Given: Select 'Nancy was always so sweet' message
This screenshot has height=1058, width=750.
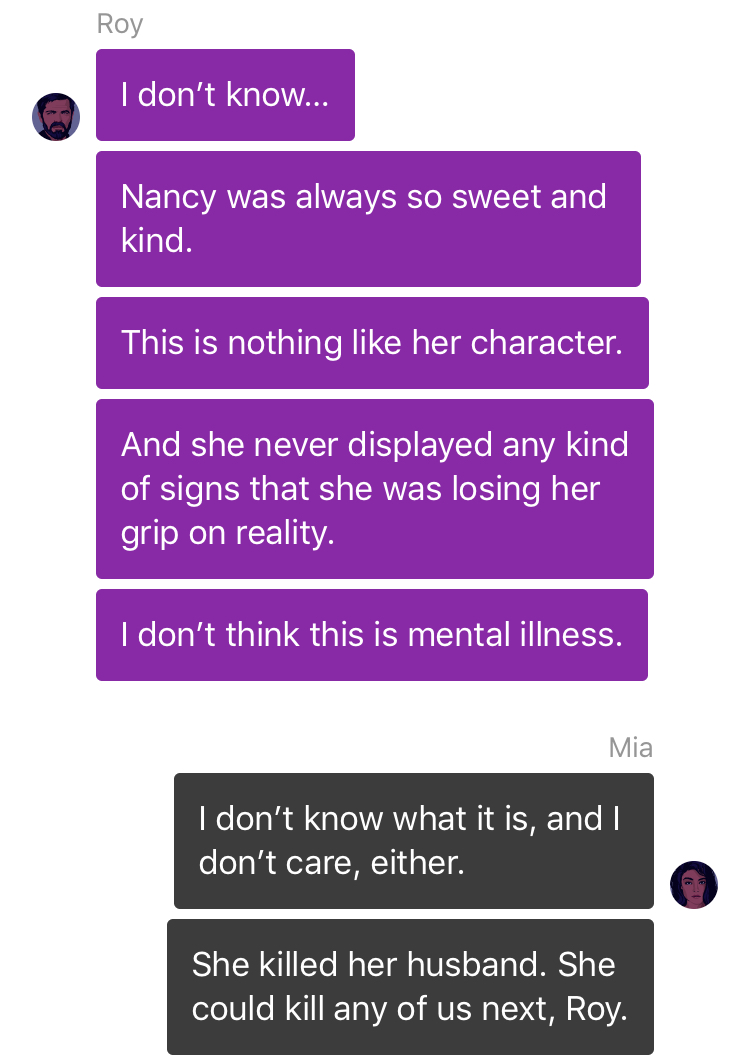Looking at the screenshot, I should pyautogui.click(x=368, y=219).
